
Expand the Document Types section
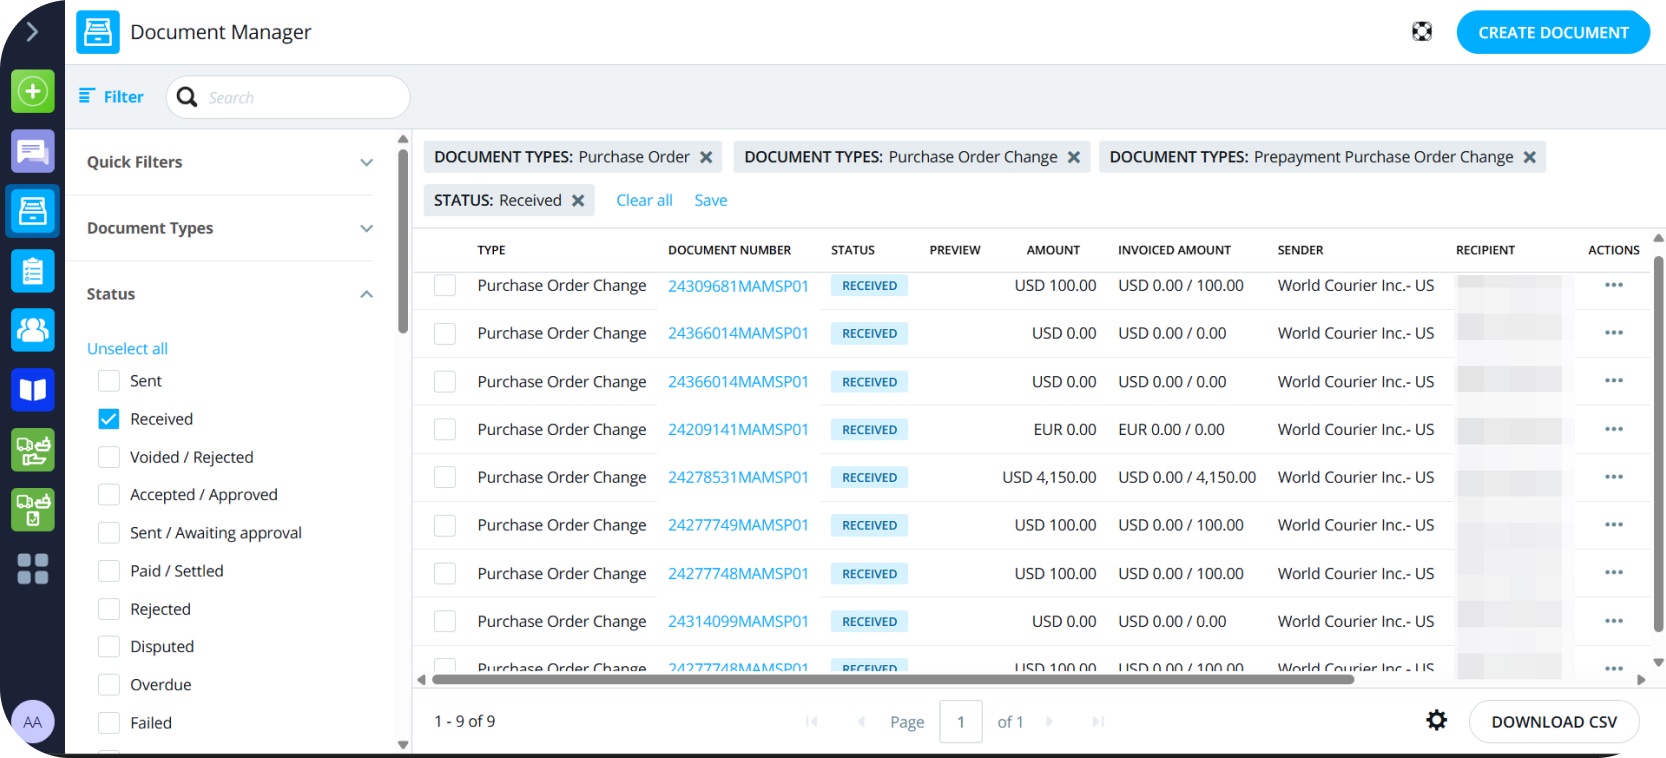coord(366,228)
